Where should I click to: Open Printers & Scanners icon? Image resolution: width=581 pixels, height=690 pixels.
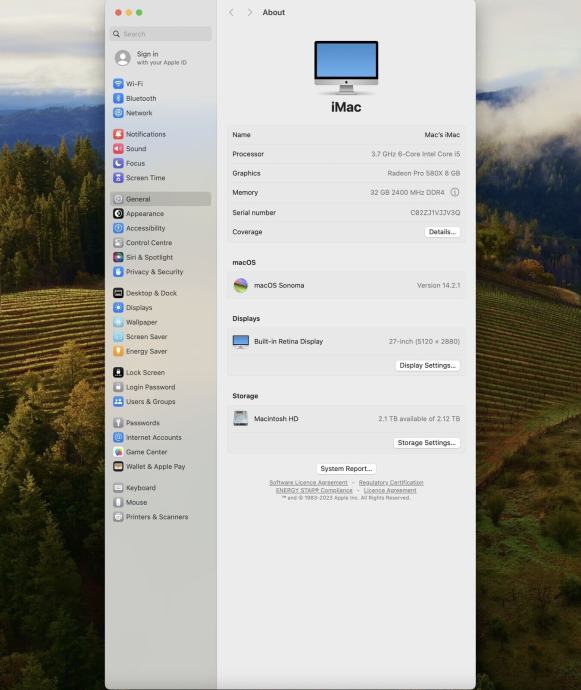coord(118,517)
